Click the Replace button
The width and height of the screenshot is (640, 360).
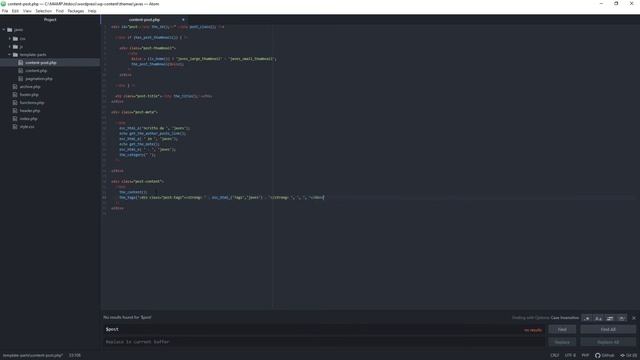pos(562,342)
